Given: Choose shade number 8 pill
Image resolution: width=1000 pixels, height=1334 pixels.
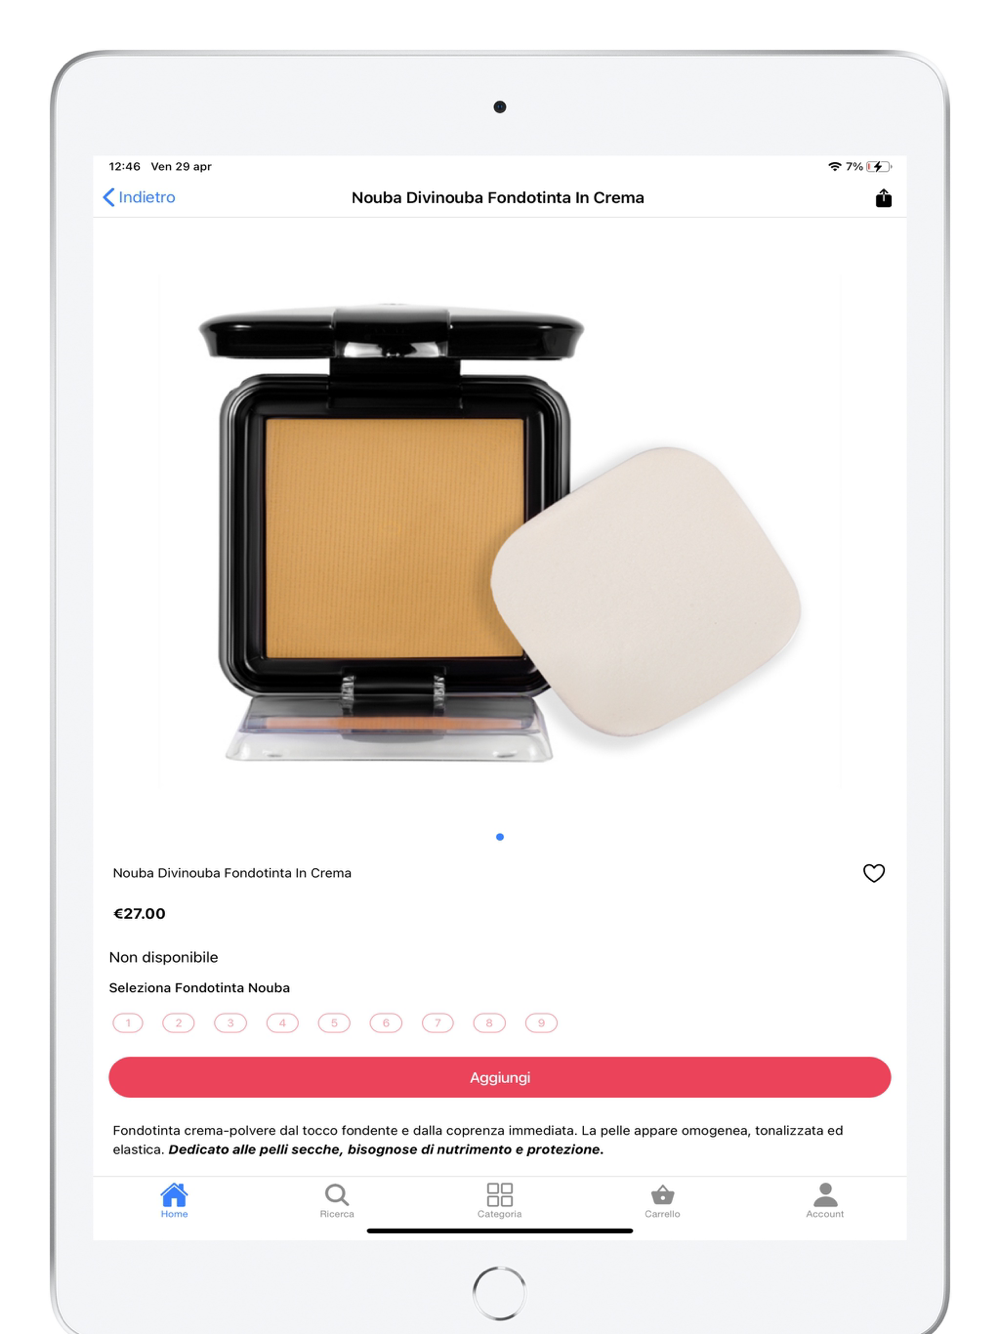Looking at the screenshot, I should pyautogui.click(x=489, y=1023).
